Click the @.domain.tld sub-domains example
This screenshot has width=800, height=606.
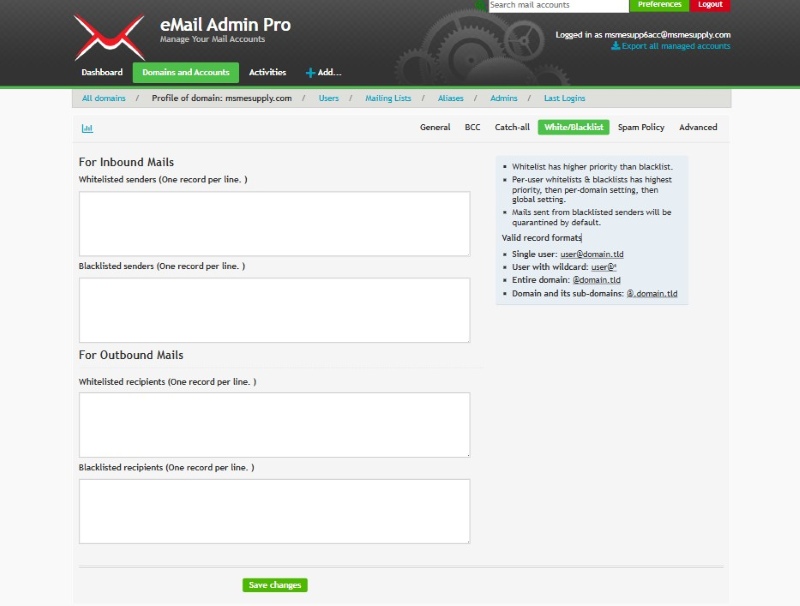[x=652, y=293]
